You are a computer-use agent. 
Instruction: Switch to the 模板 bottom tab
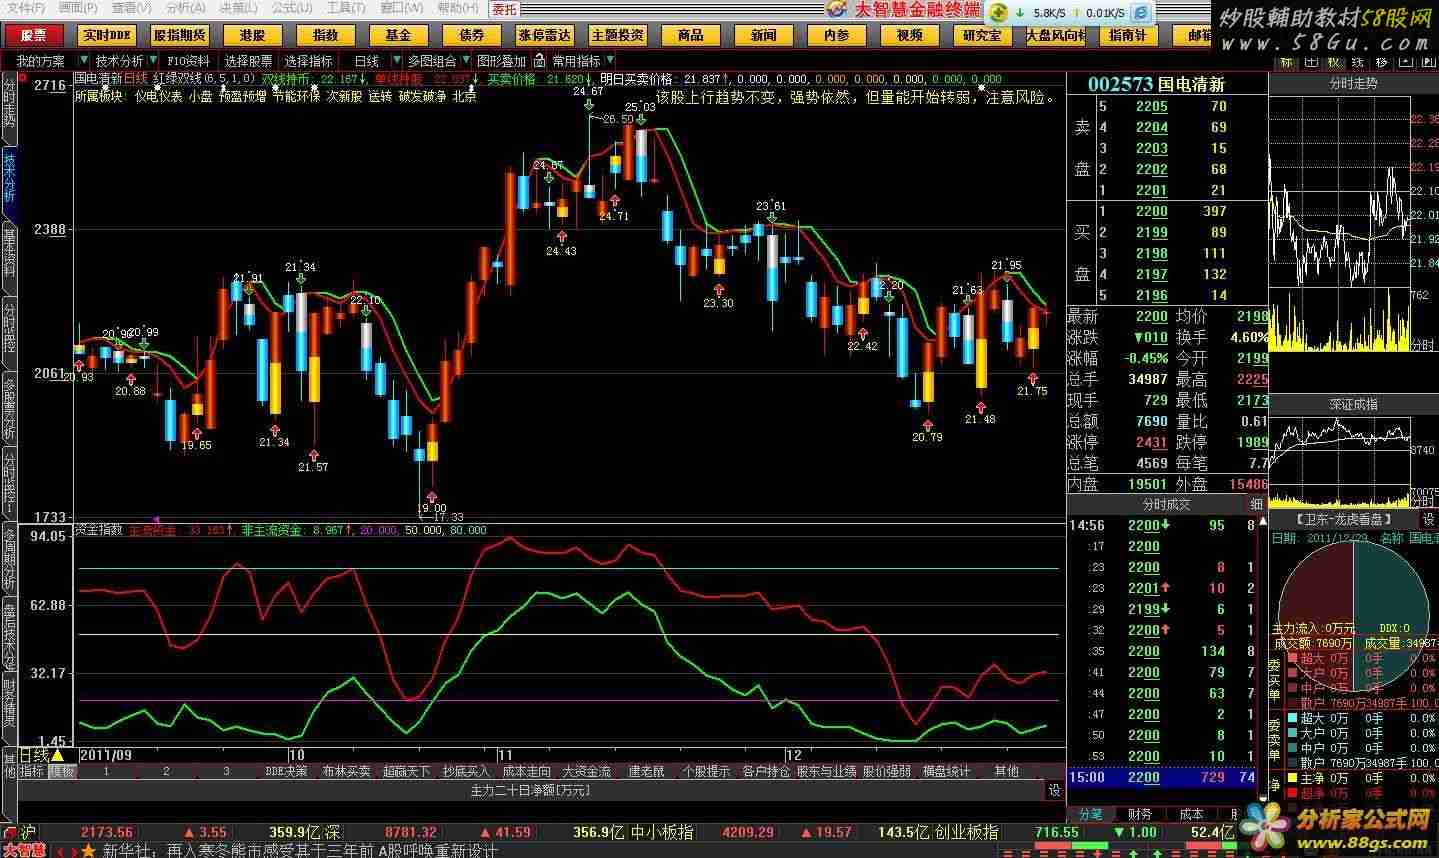coord(62,771)
